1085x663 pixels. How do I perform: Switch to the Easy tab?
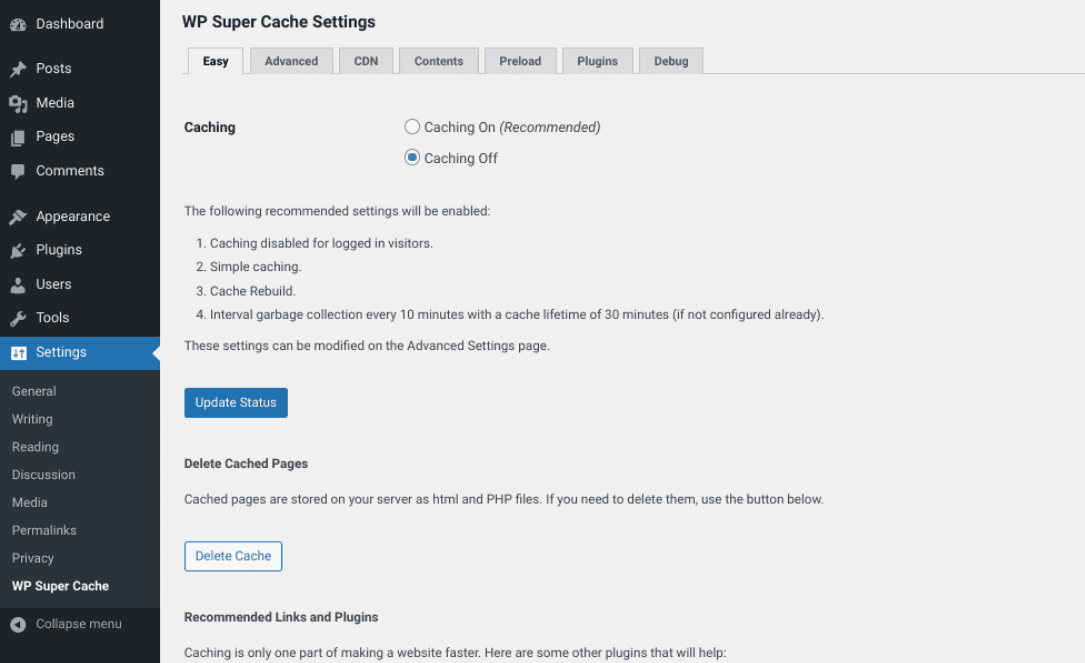tap(215, 61)
